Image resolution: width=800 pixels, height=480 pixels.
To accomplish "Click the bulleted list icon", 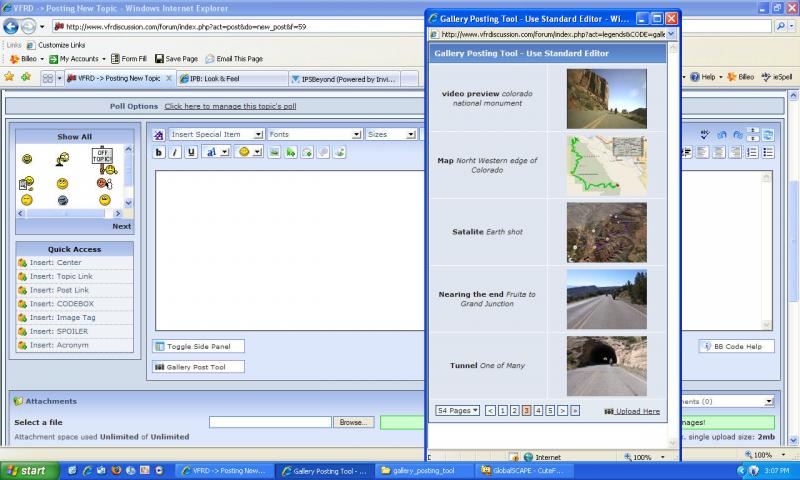I will (x=768, y=153).
